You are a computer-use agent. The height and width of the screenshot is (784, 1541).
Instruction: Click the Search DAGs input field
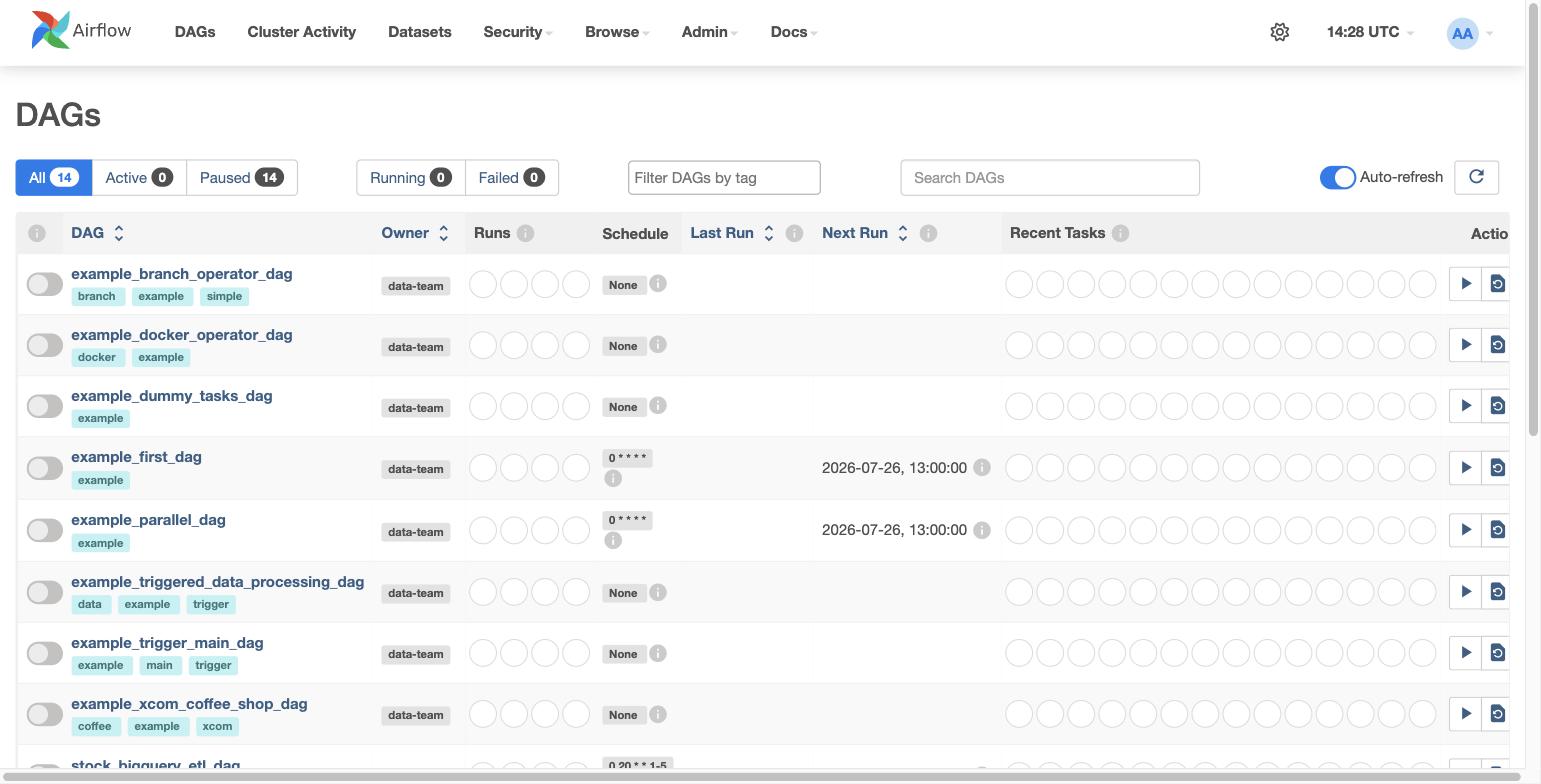[1050, 177]
